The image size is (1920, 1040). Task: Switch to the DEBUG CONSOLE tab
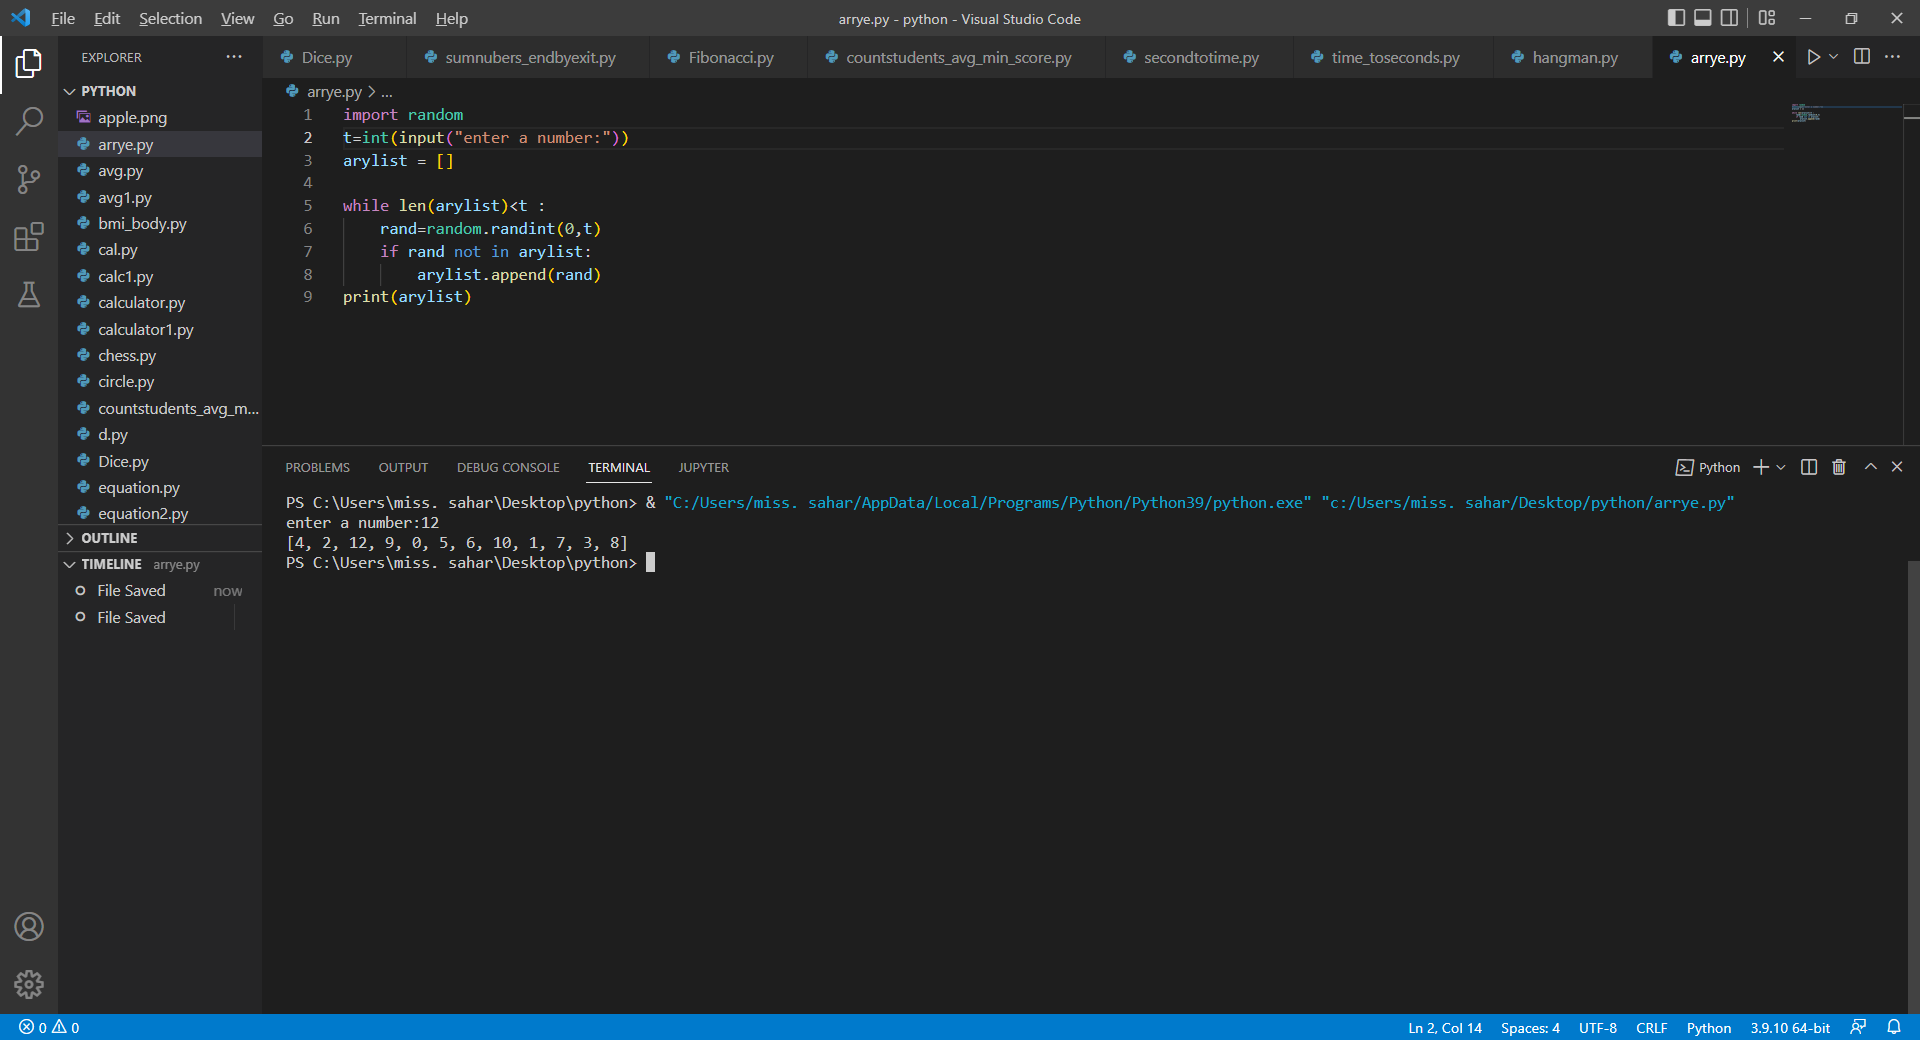tap(508, 467)
